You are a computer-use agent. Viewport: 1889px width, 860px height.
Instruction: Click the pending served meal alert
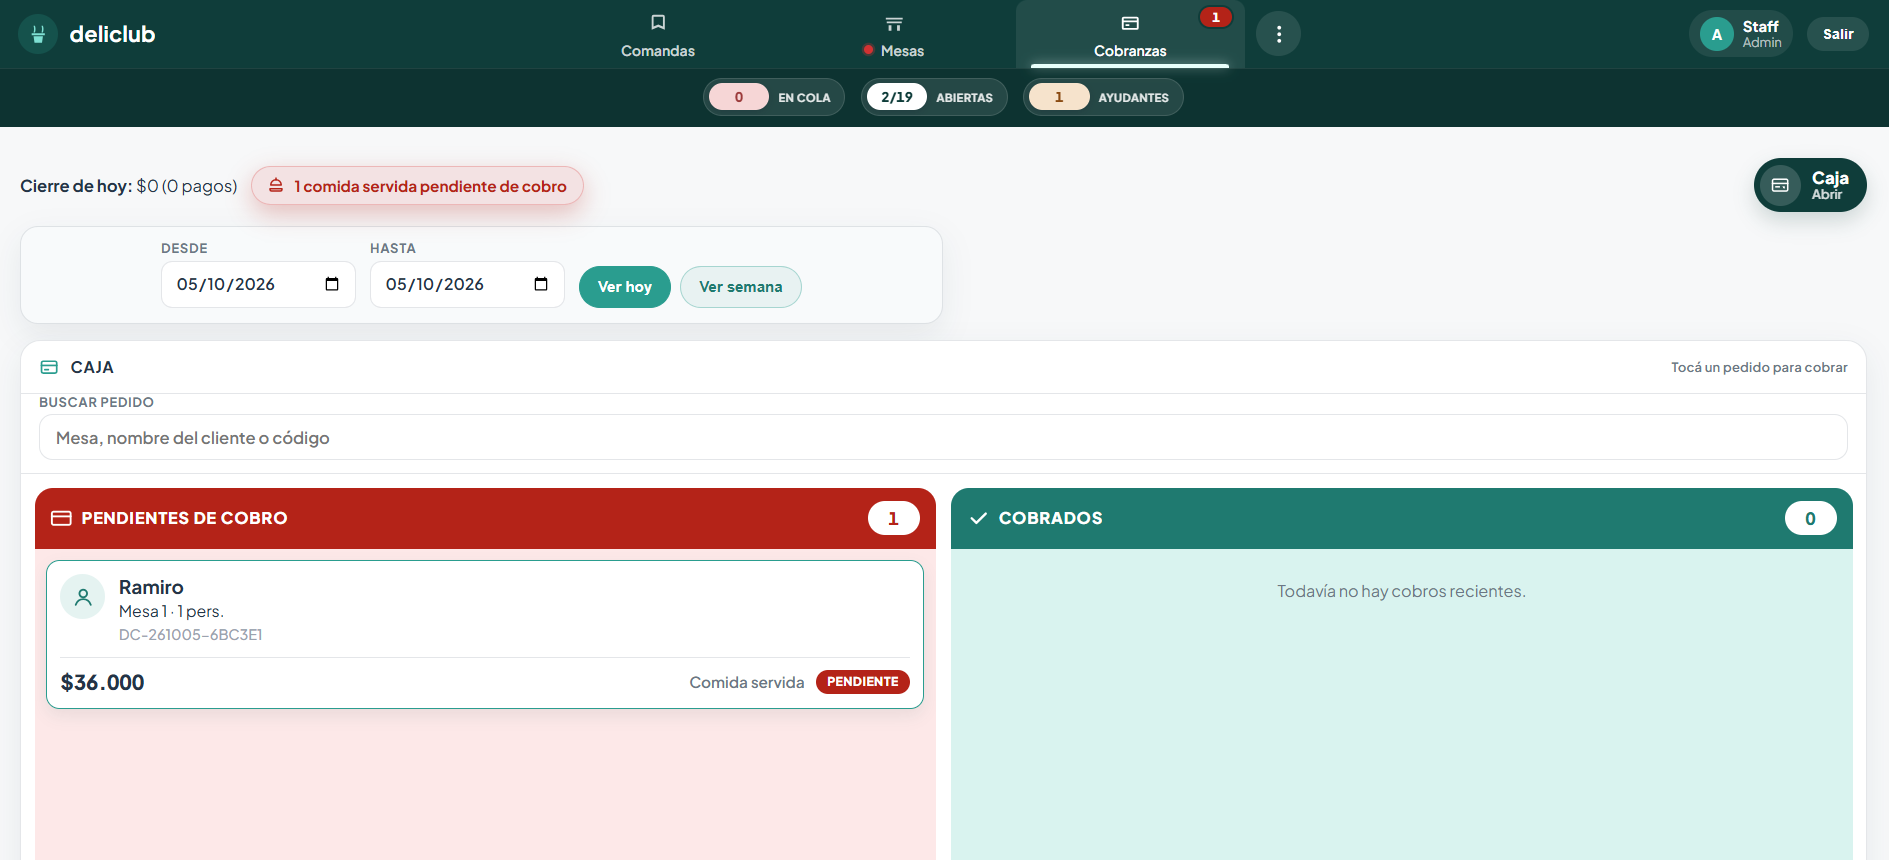tap(417, 186)
